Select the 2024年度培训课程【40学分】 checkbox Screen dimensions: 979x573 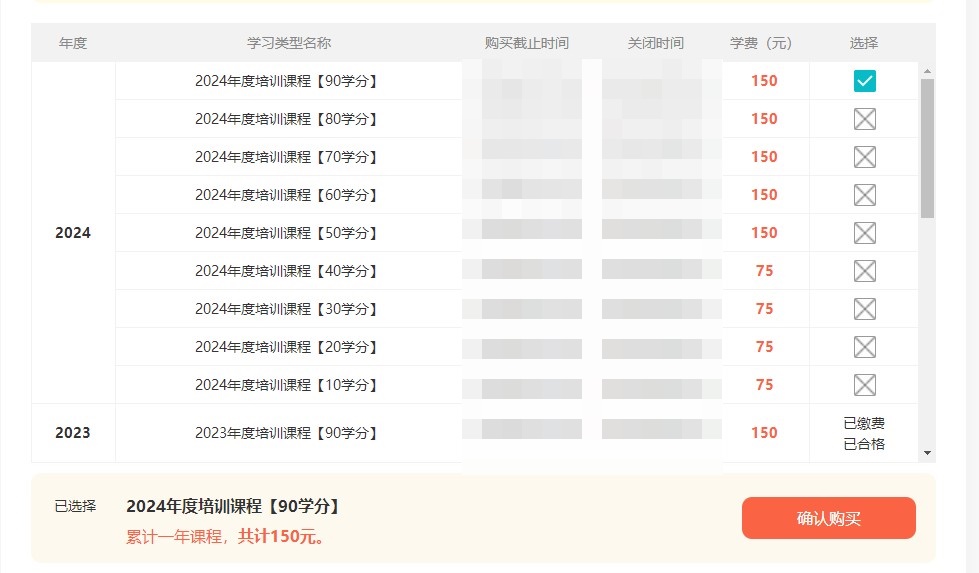[865, 271]
